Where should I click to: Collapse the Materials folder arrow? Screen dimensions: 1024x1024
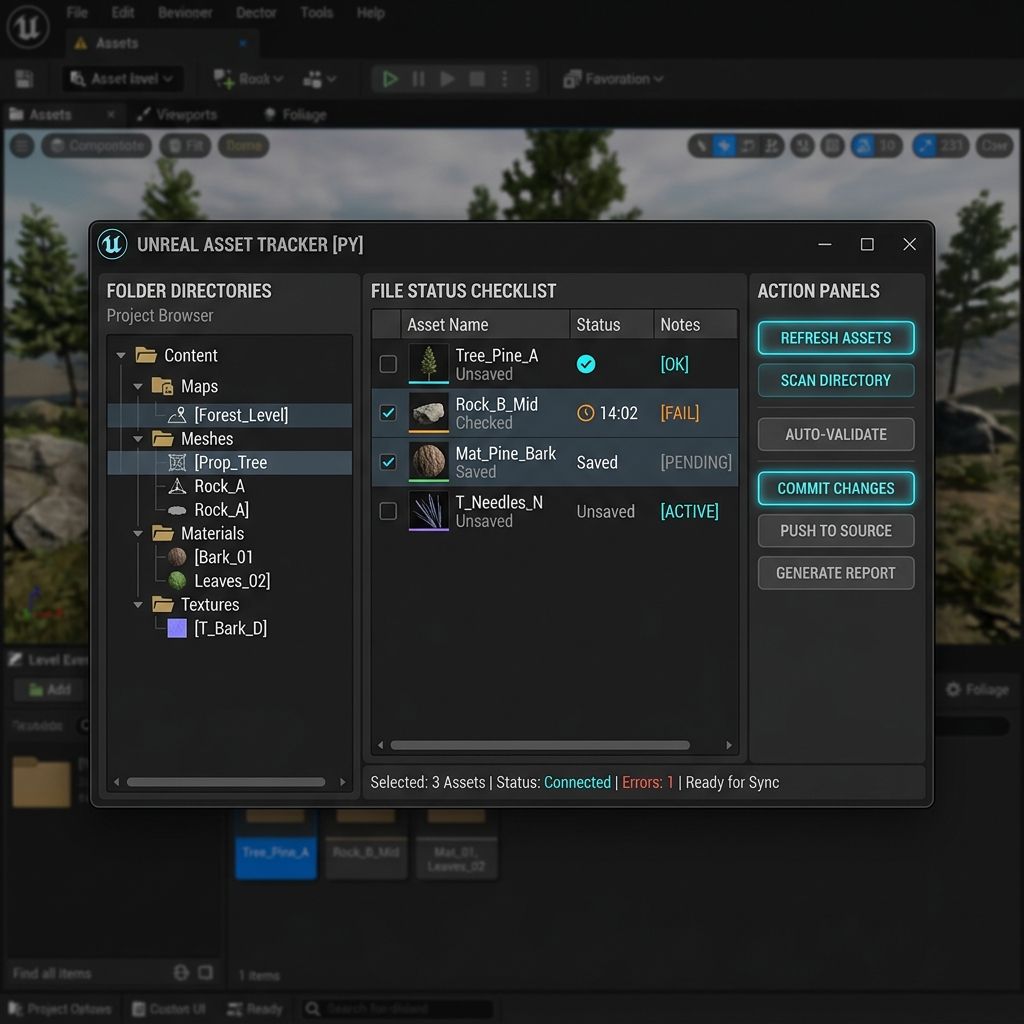[138, 534]
